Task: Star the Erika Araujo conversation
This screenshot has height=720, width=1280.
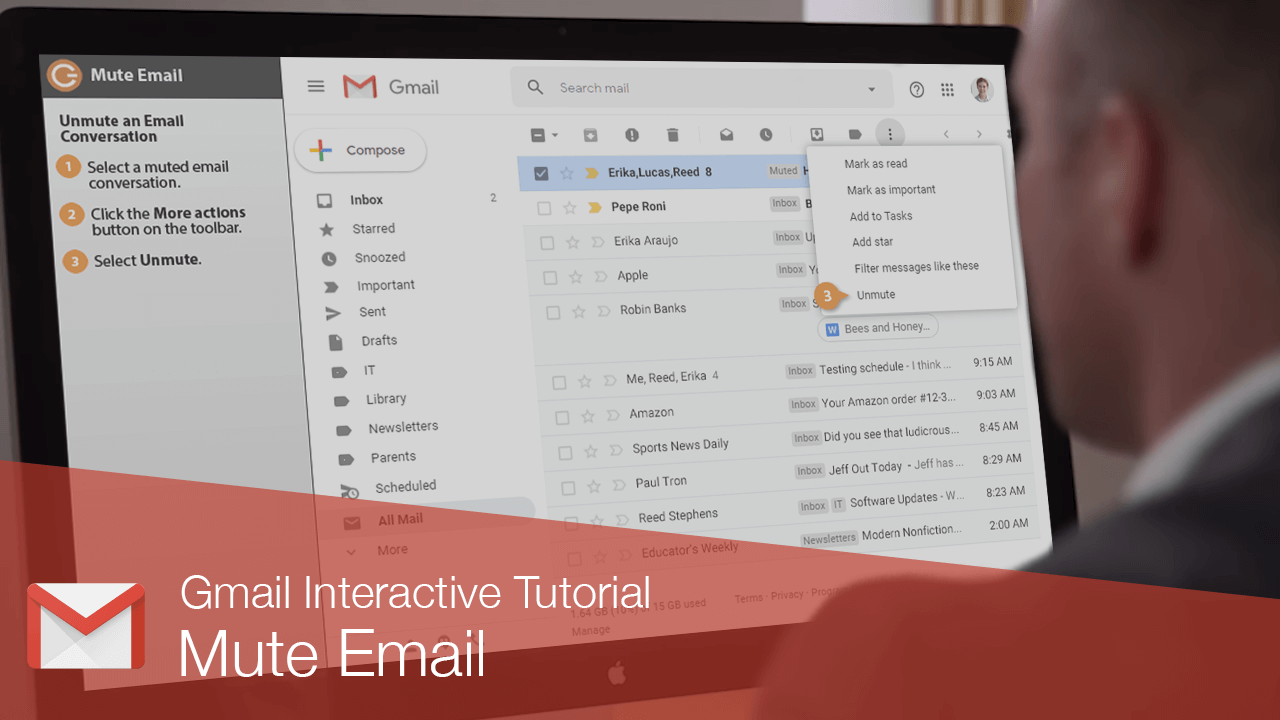Action: coord(572,240)
